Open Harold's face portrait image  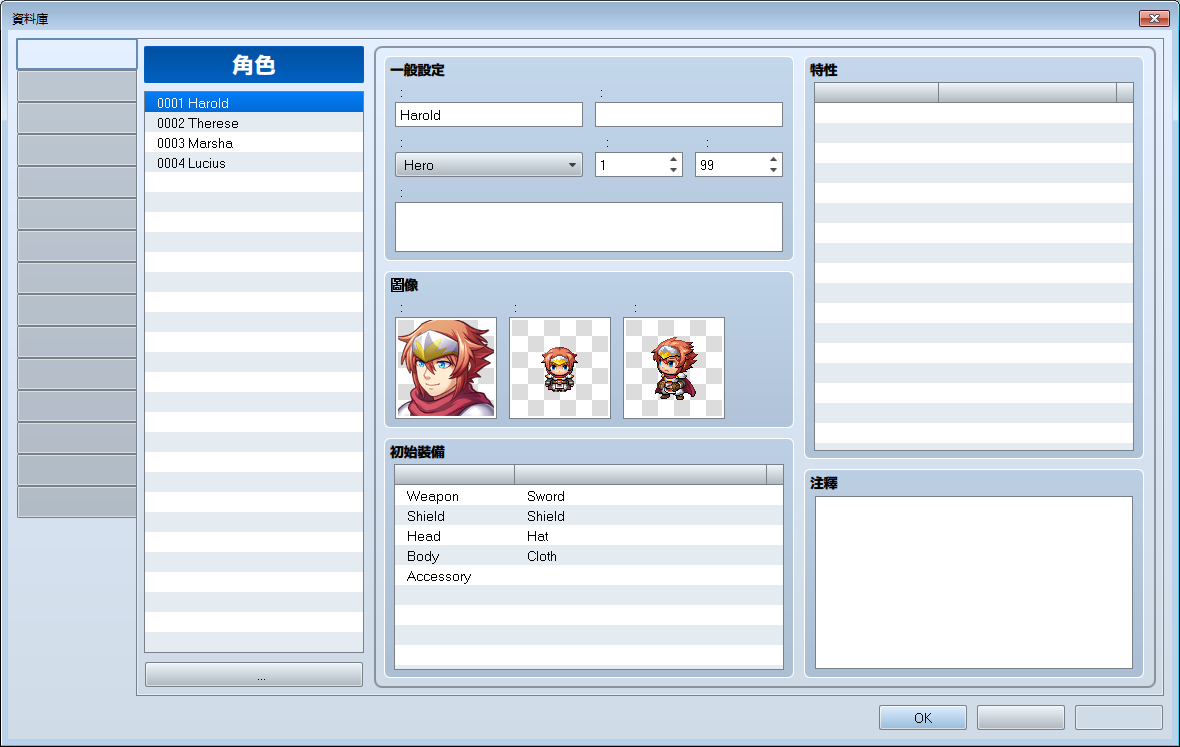point(446,368)
